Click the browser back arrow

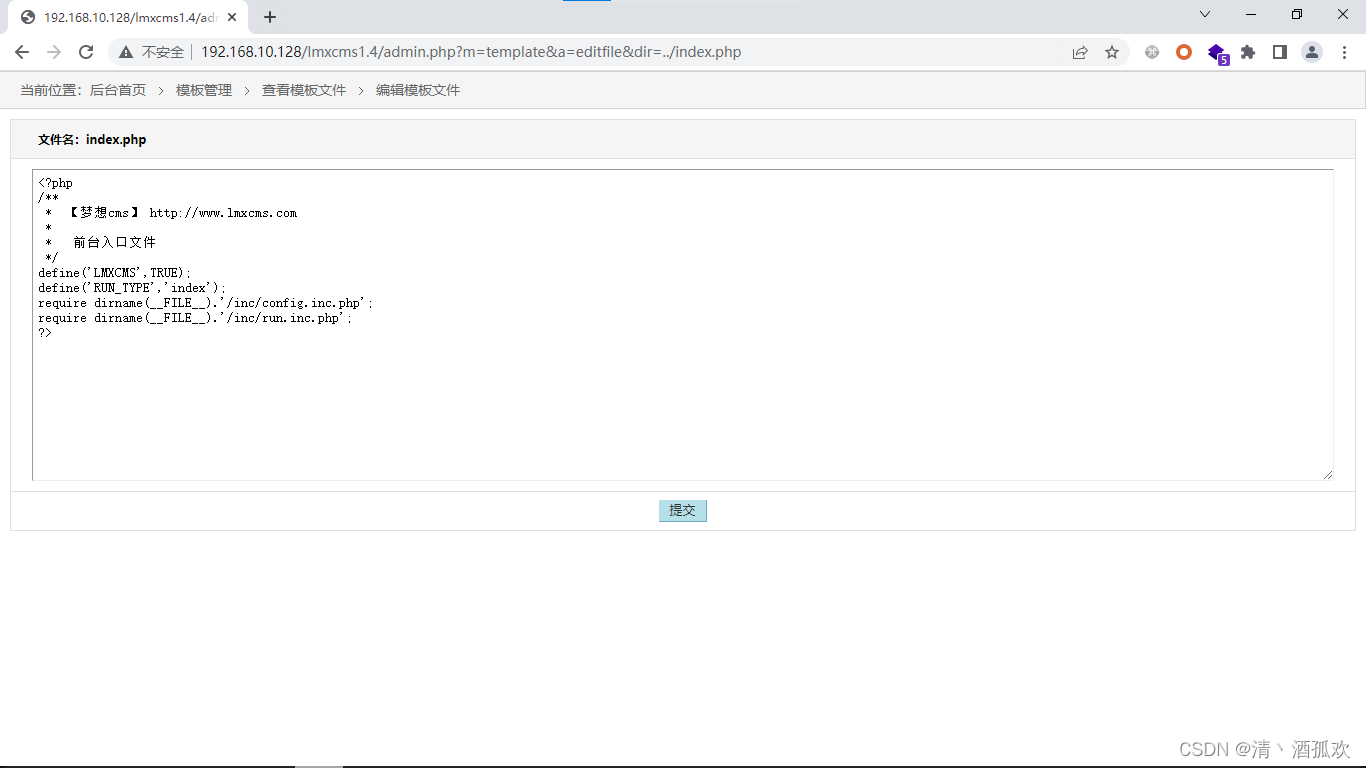click(22, 52)
